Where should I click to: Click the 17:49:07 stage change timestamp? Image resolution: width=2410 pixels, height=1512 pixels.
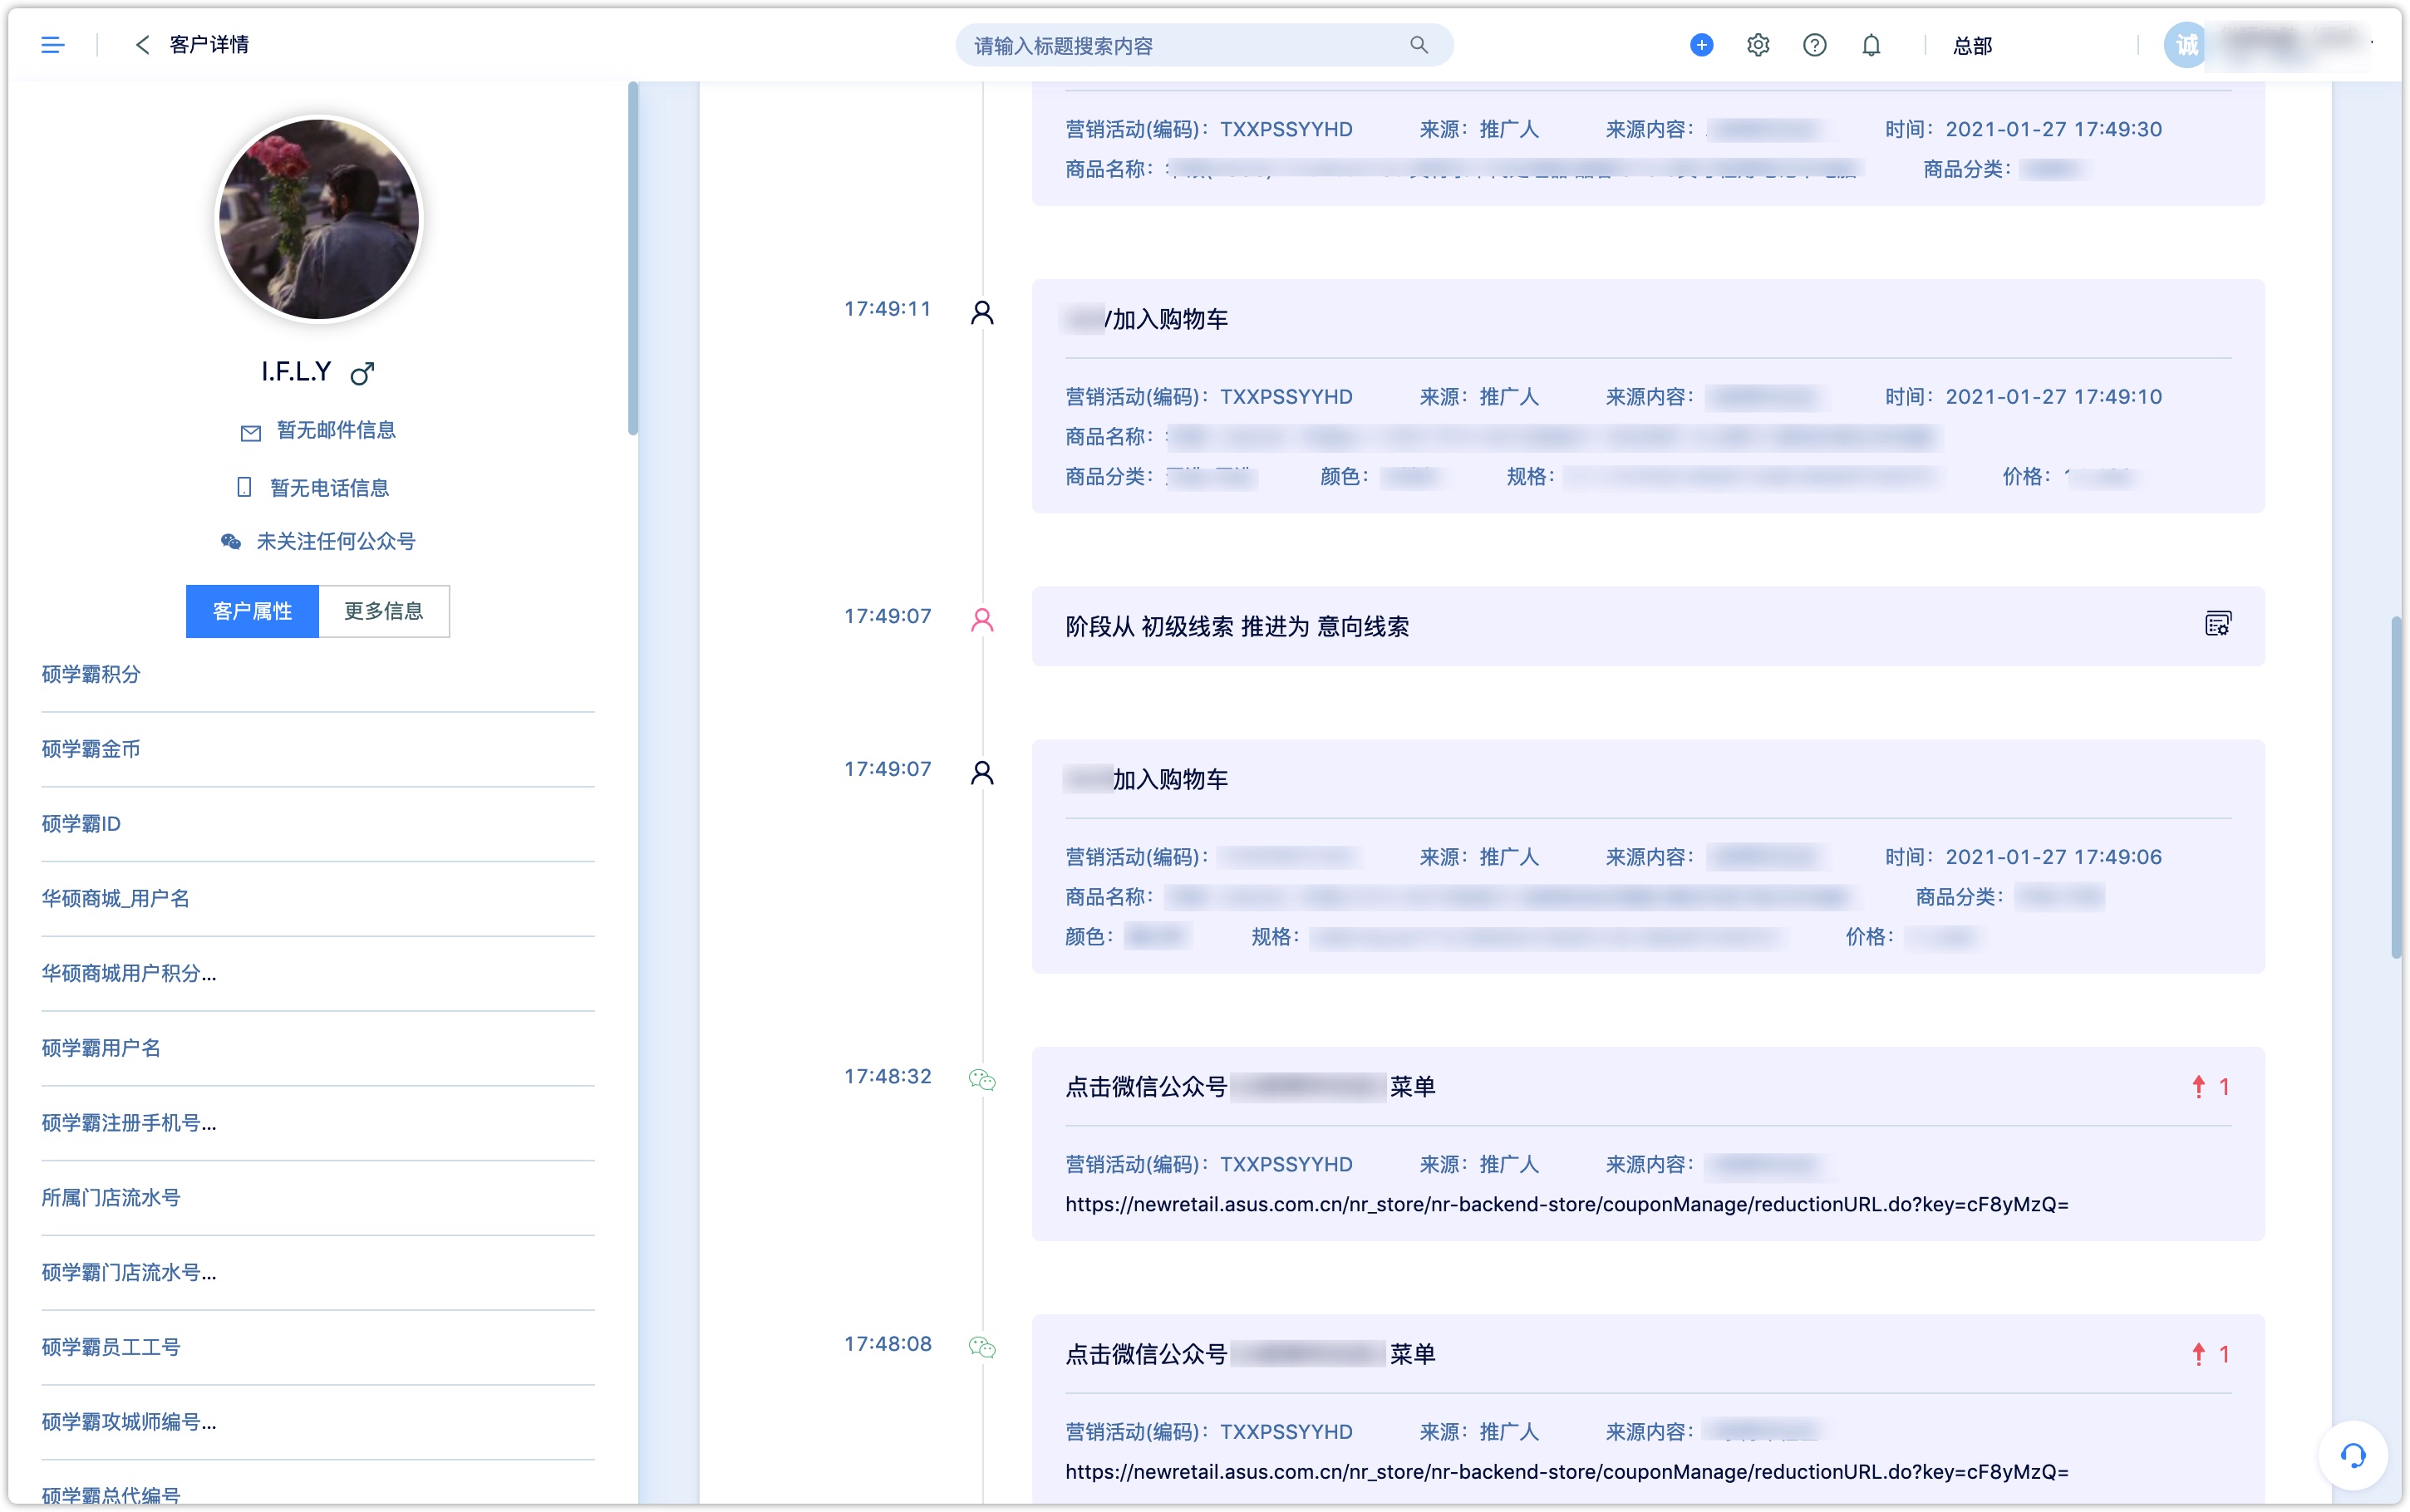click(887, 617)
